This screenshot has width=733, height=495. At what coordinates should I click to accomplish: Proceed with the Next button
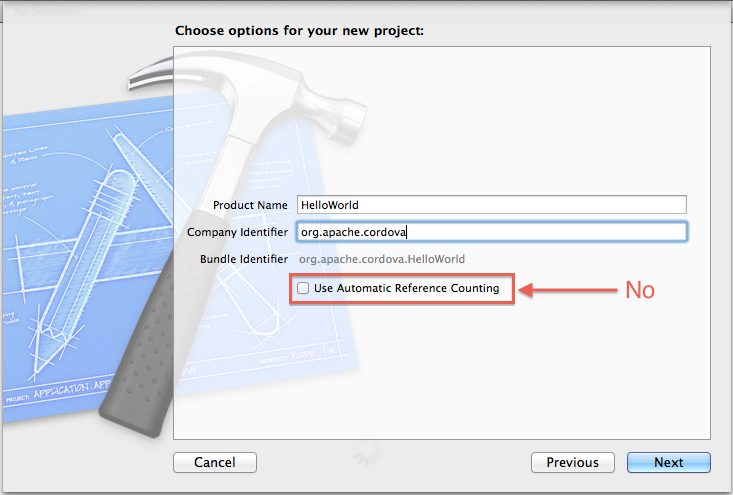click(x=668, y=462)
